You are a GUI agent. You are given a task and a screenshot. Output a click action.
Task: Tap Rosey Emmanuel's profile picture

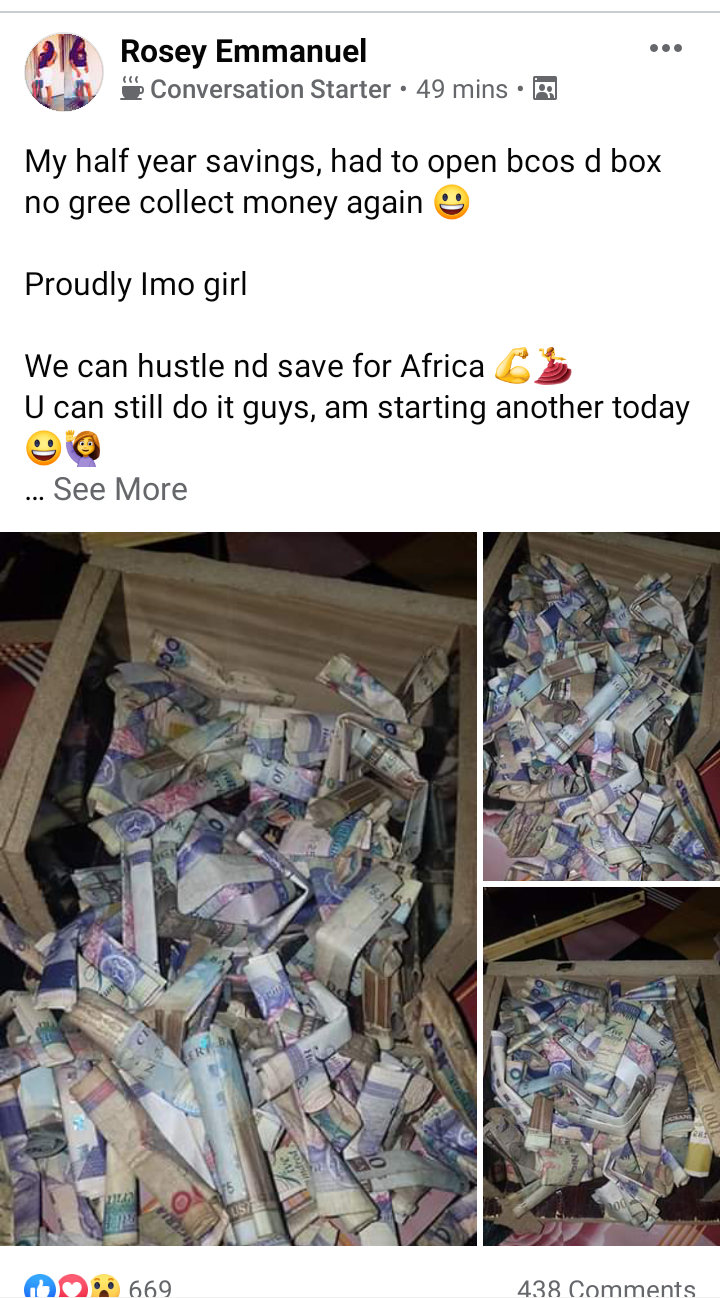coord(64,71)
